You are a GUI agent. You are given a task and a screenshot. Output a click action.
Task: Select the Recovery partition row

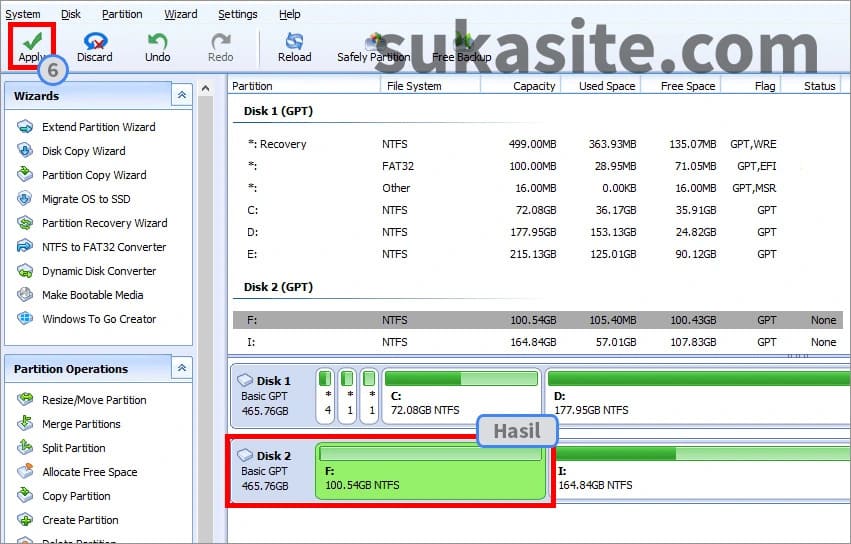539,144
